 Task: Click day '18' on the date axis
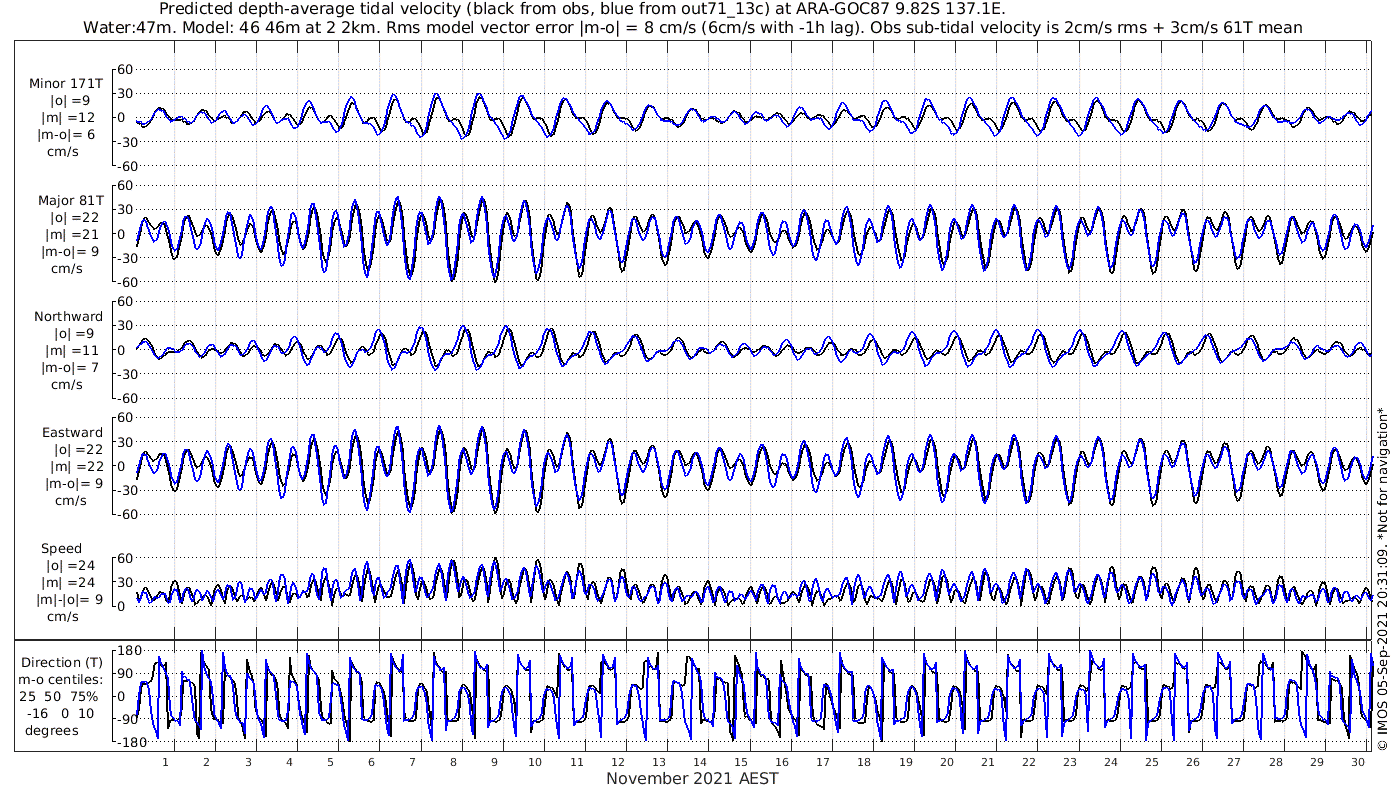coord(864,762)
